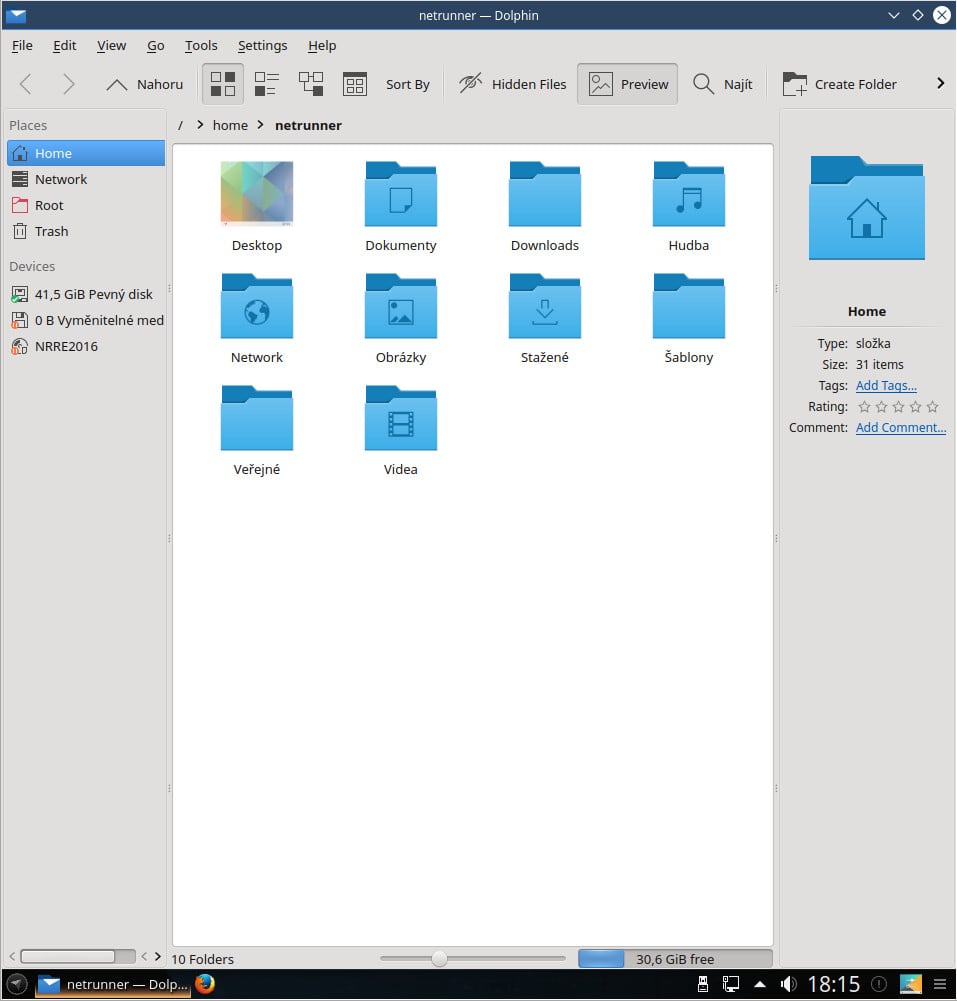Open the View menu
957x1001 pixels.
click(112, 45)
